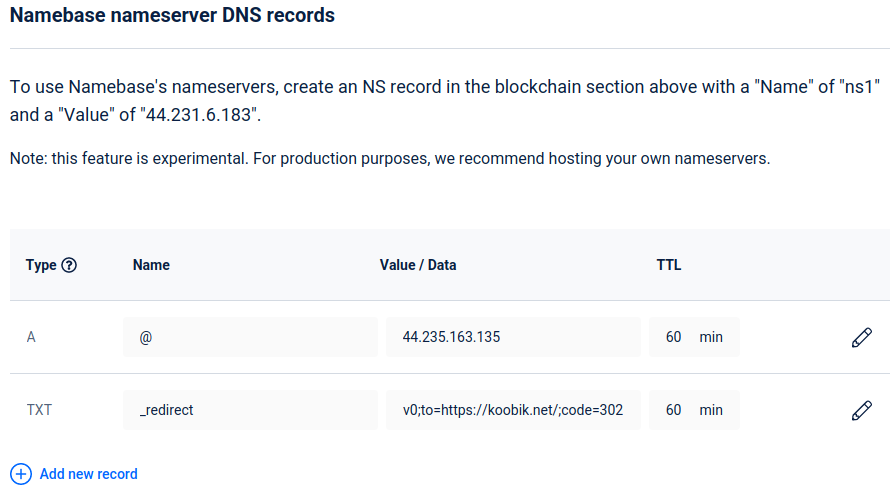Click the plus circle icon to add a record
The width and height of the screenshot is (894, 494).
(21, 474)
